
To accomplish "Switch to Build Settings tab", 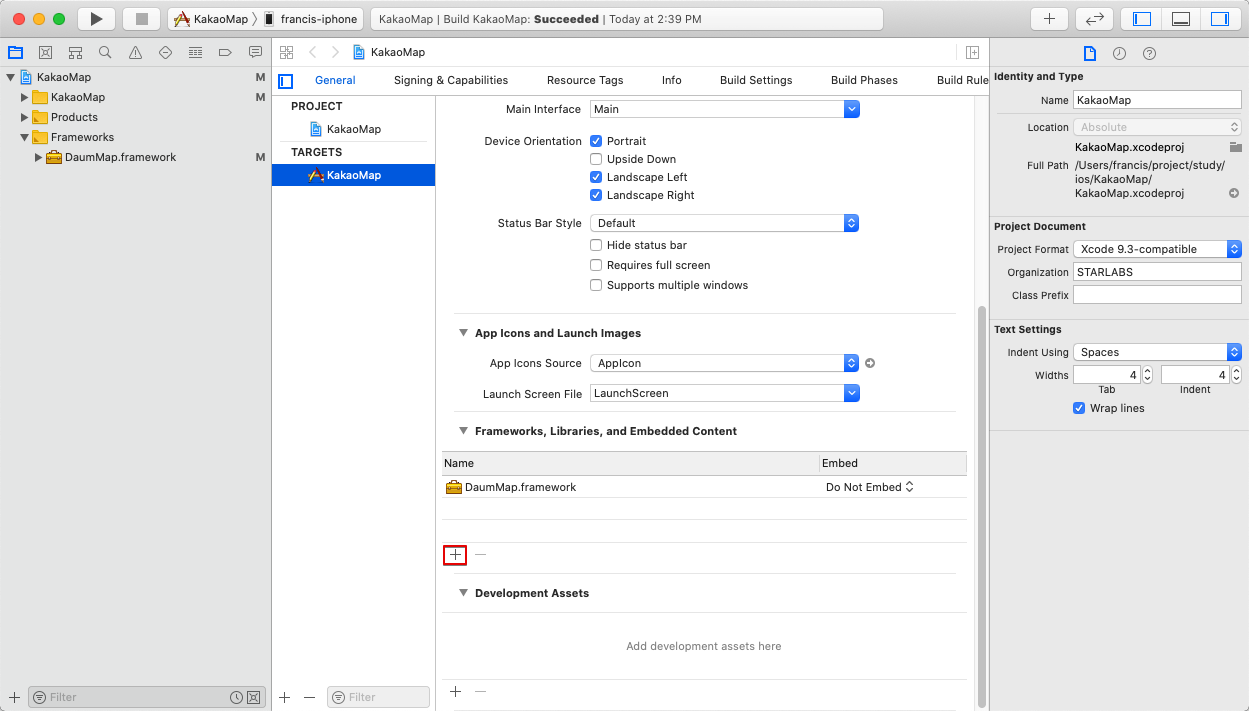I will [x=756, y=80].
